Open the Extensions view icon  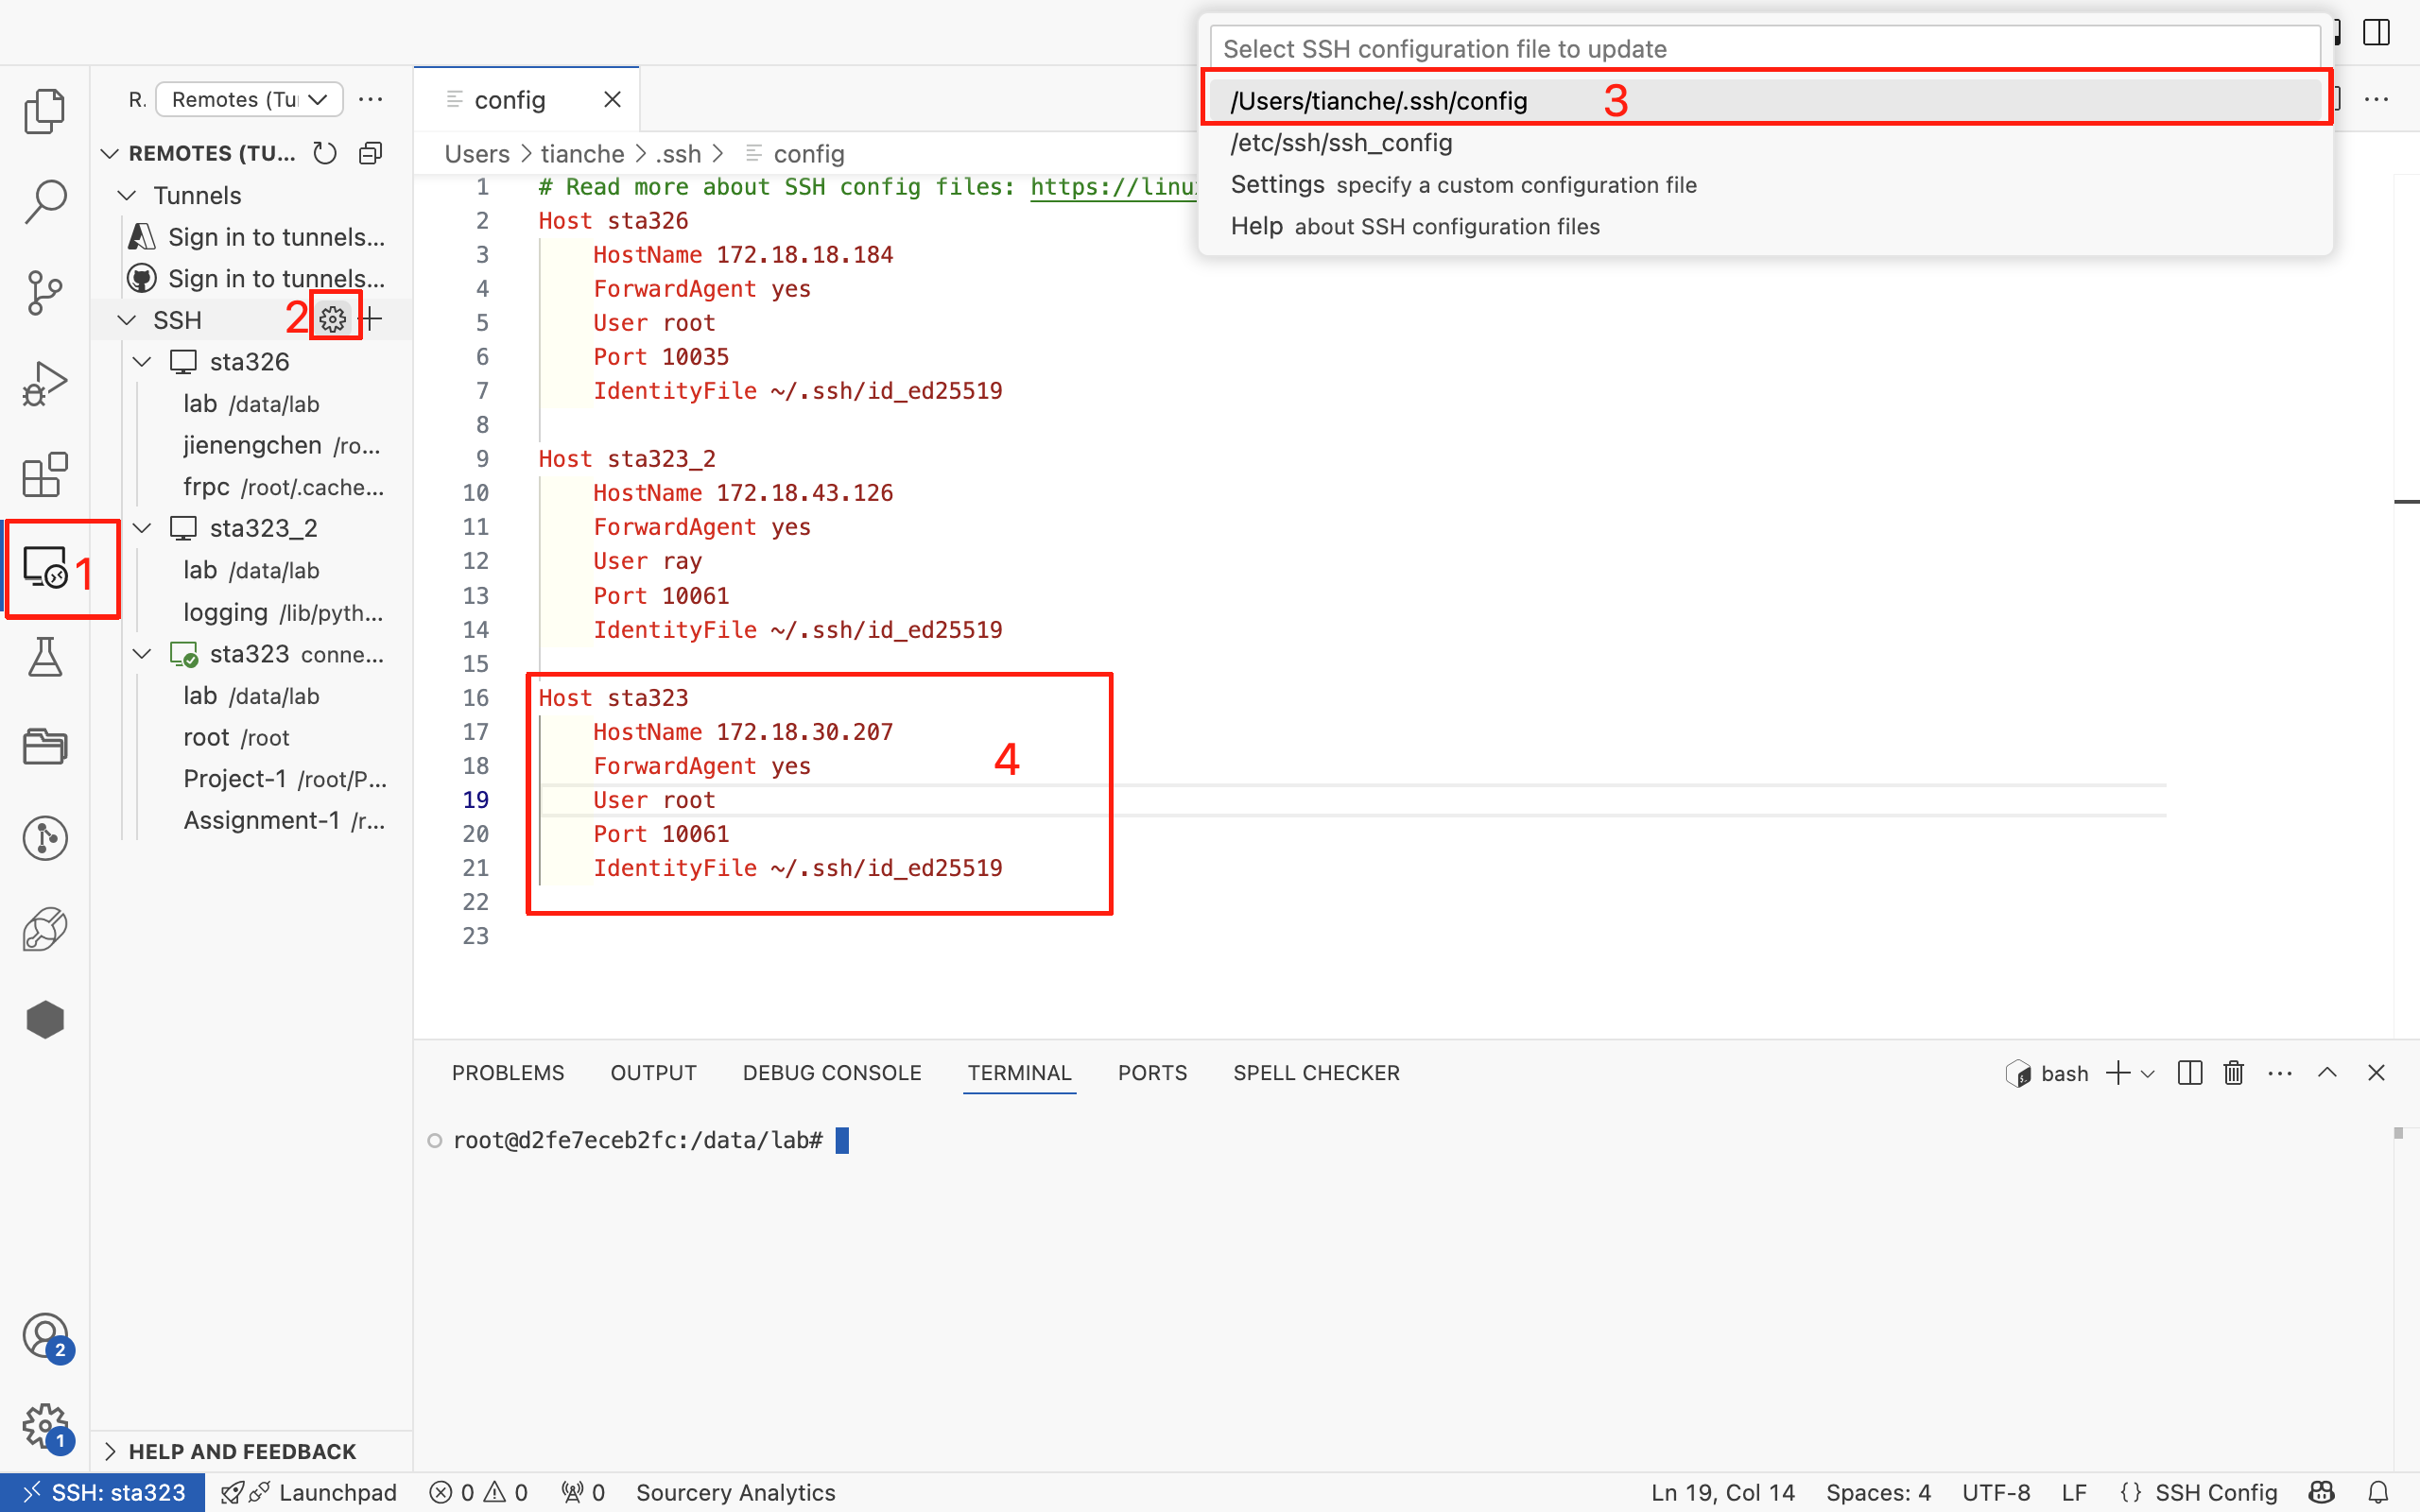click(44, 474)
